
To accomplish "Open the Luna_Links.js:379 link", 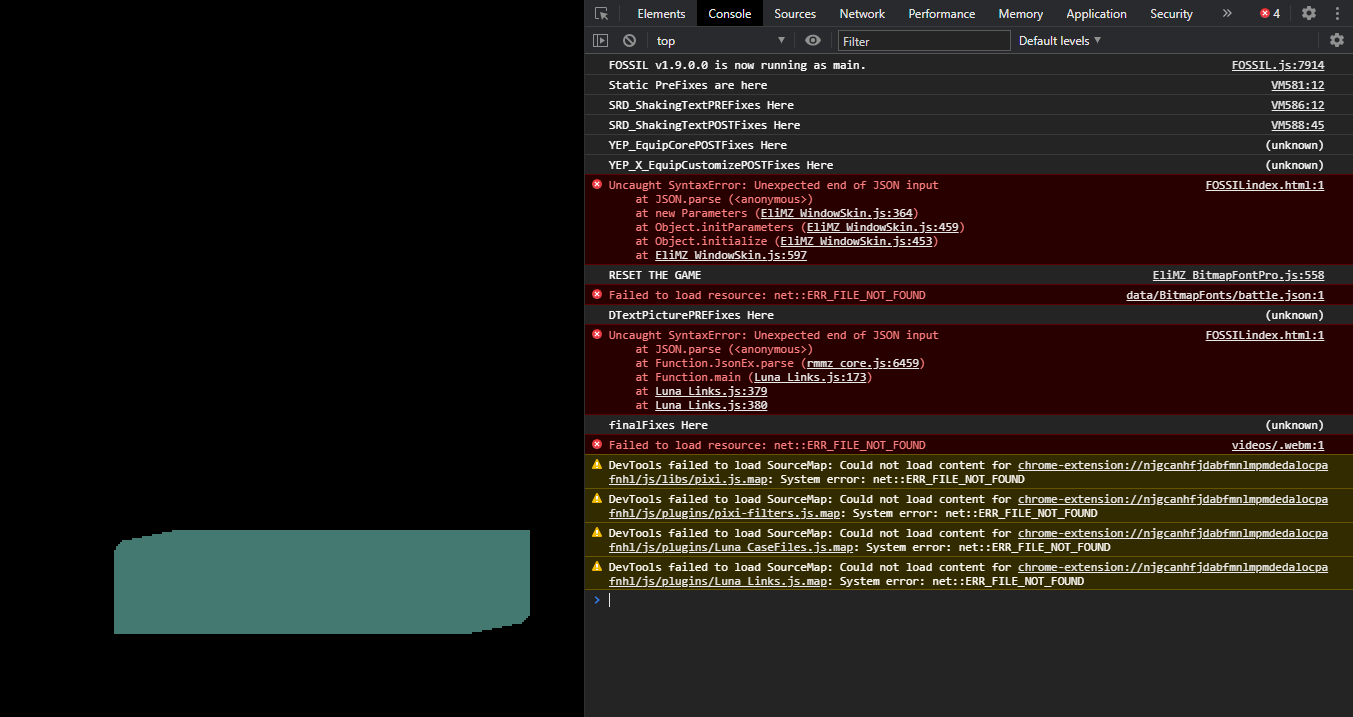I will (711, 391).
